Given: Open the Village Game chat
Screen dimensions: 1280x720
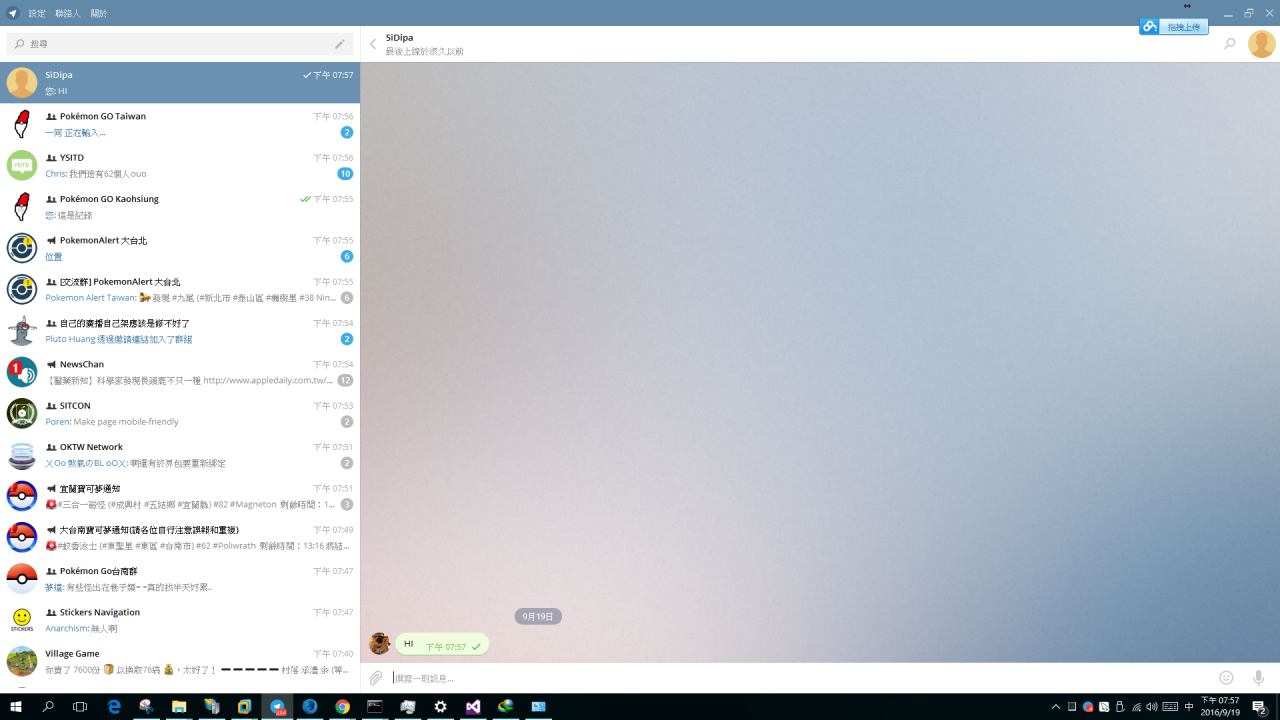Looking at the screenshot, I should tap(180, 661).
